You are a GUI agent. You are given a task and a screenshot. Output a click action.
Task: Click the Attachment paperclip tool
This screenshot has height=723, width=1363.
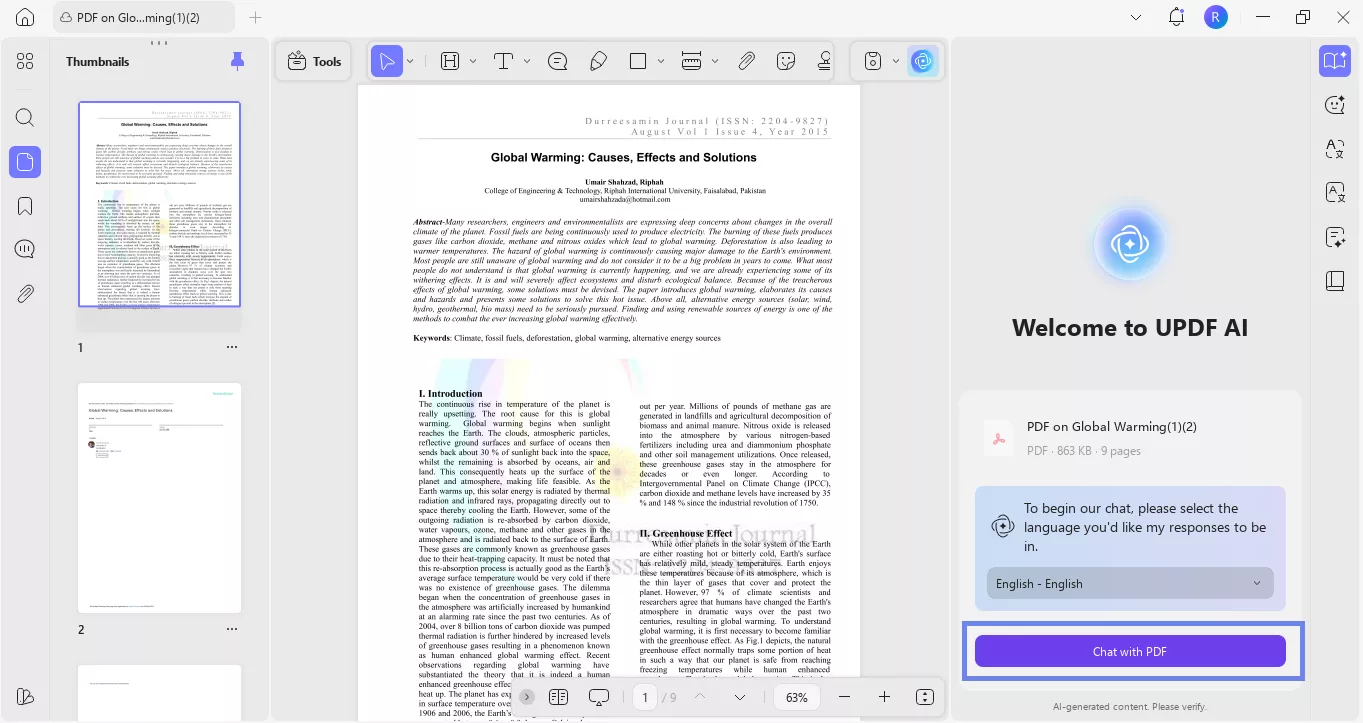tap(746, 61)
